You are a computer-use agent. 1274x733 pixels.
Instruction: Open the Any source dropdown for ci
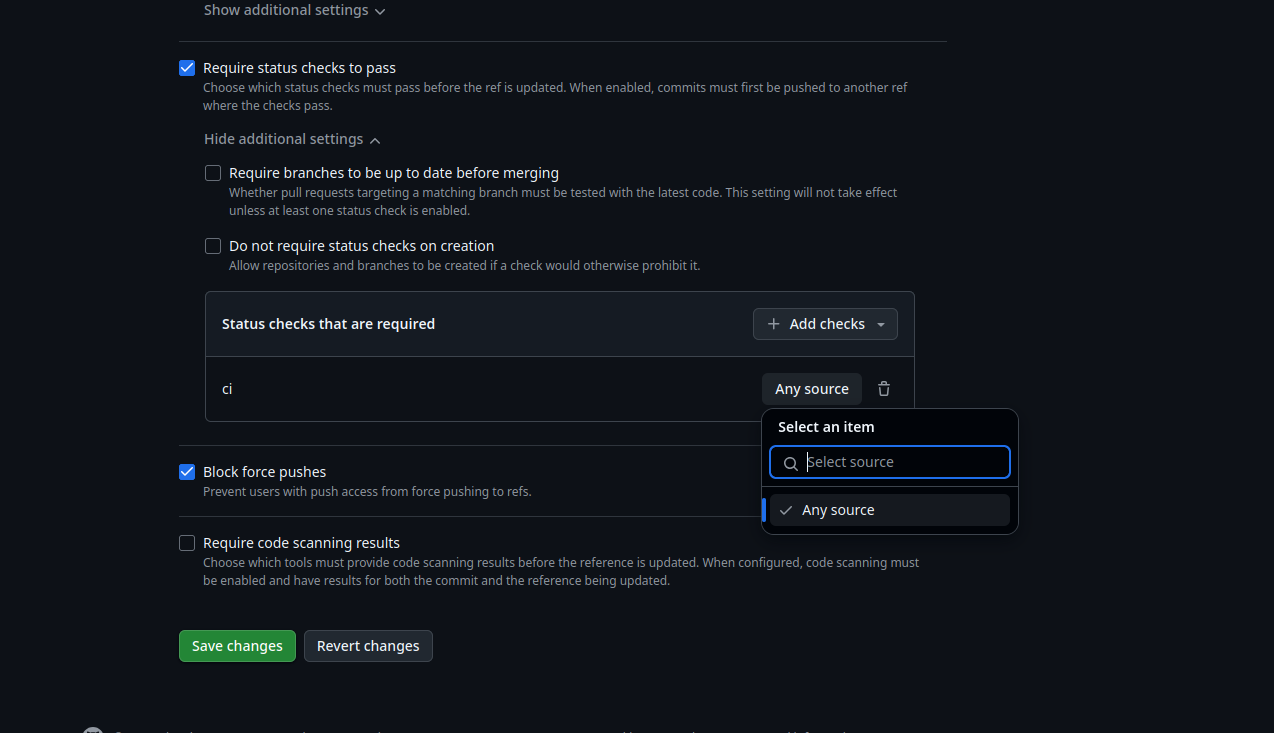[x=812, y=389]
